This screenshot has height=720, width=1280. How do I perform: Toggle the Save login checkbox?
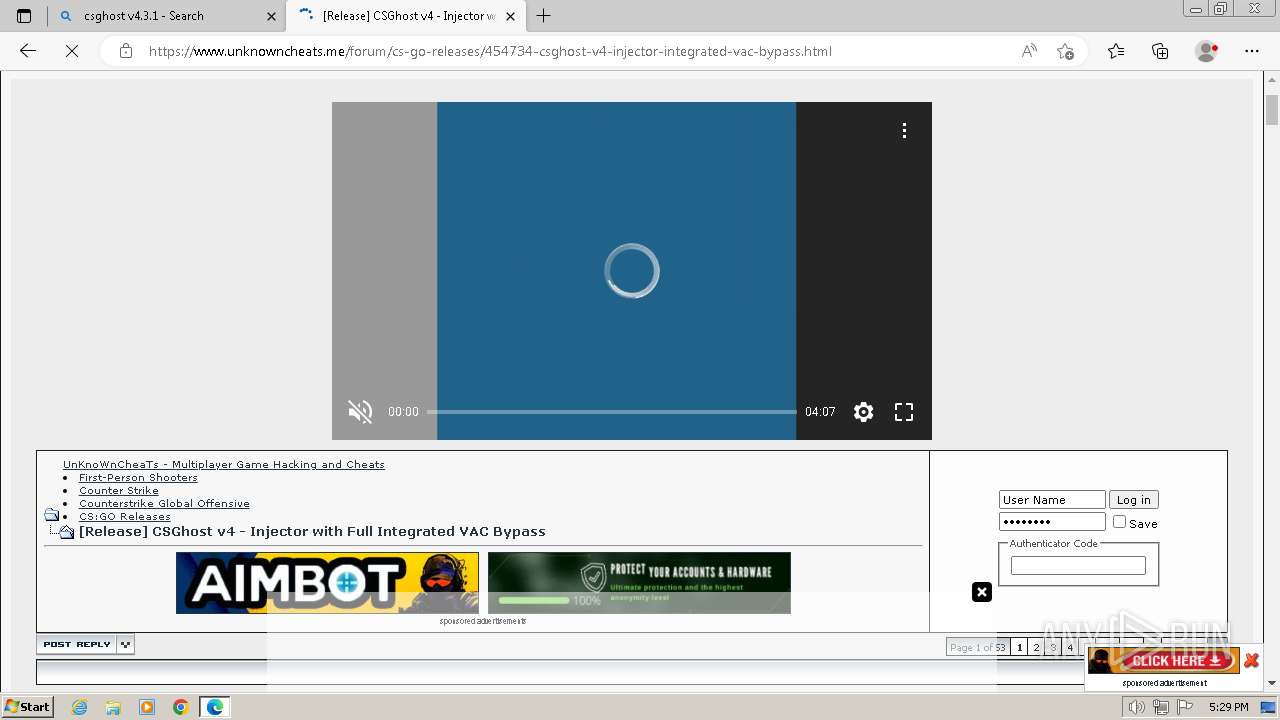click(1120, 522)
